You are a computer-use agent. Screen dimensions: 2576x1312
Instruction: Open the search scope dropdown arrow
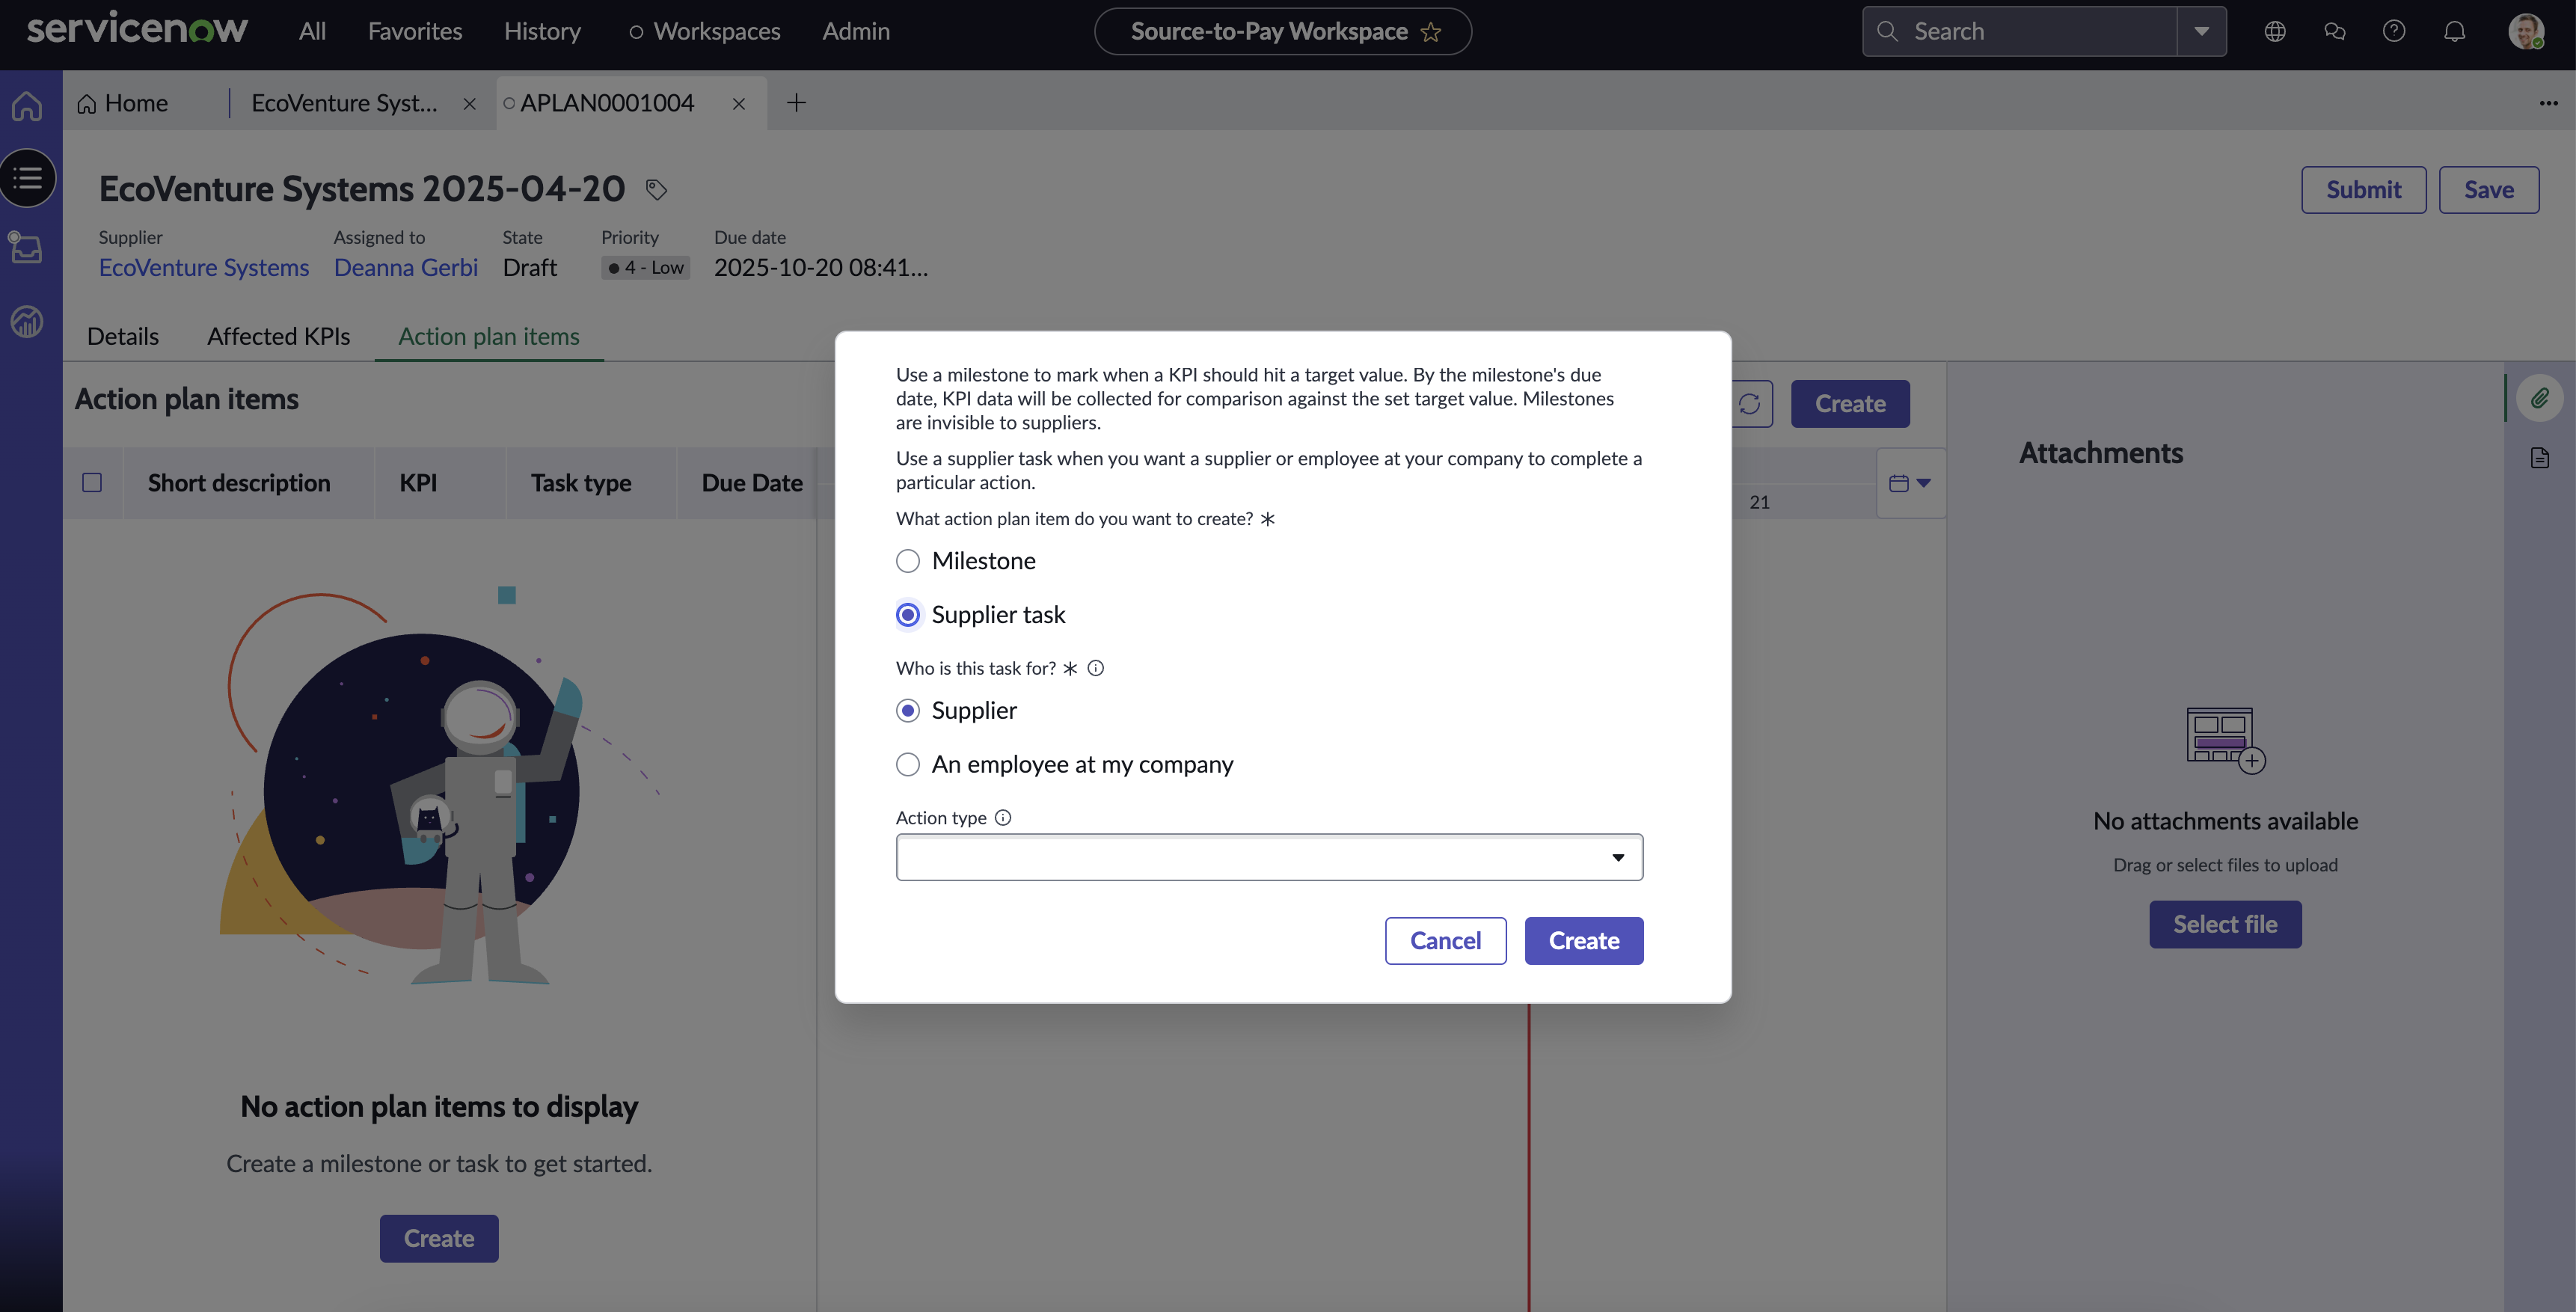[2201, 31]
